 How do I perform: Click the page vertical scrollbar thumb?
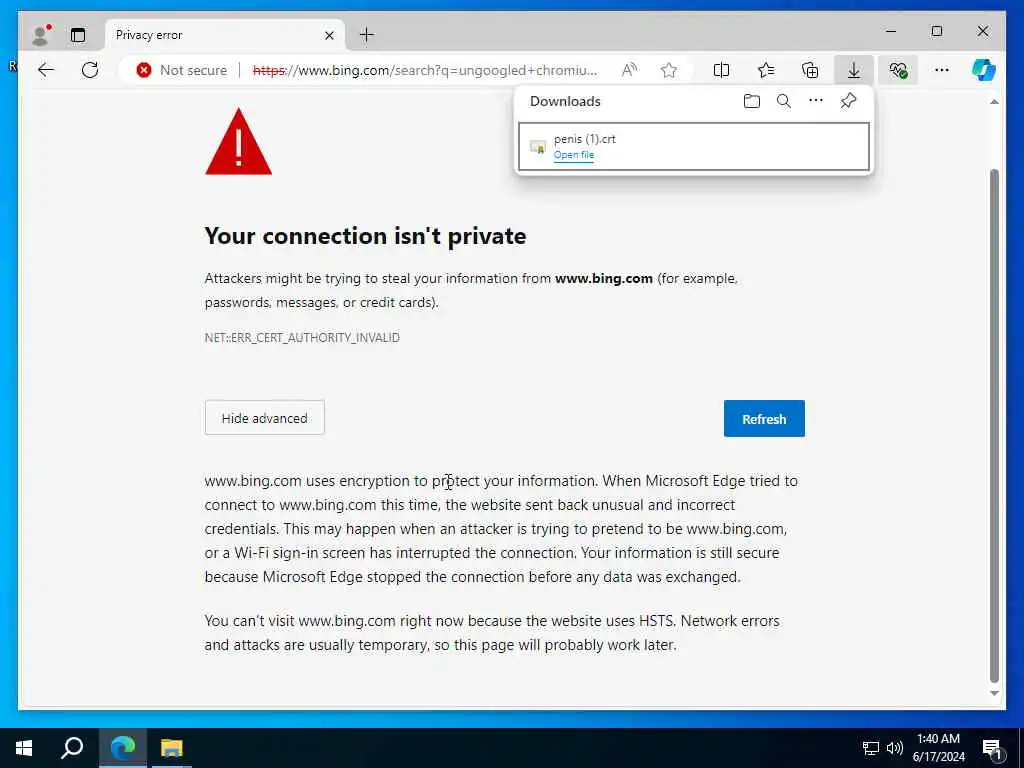pos(994,424)
